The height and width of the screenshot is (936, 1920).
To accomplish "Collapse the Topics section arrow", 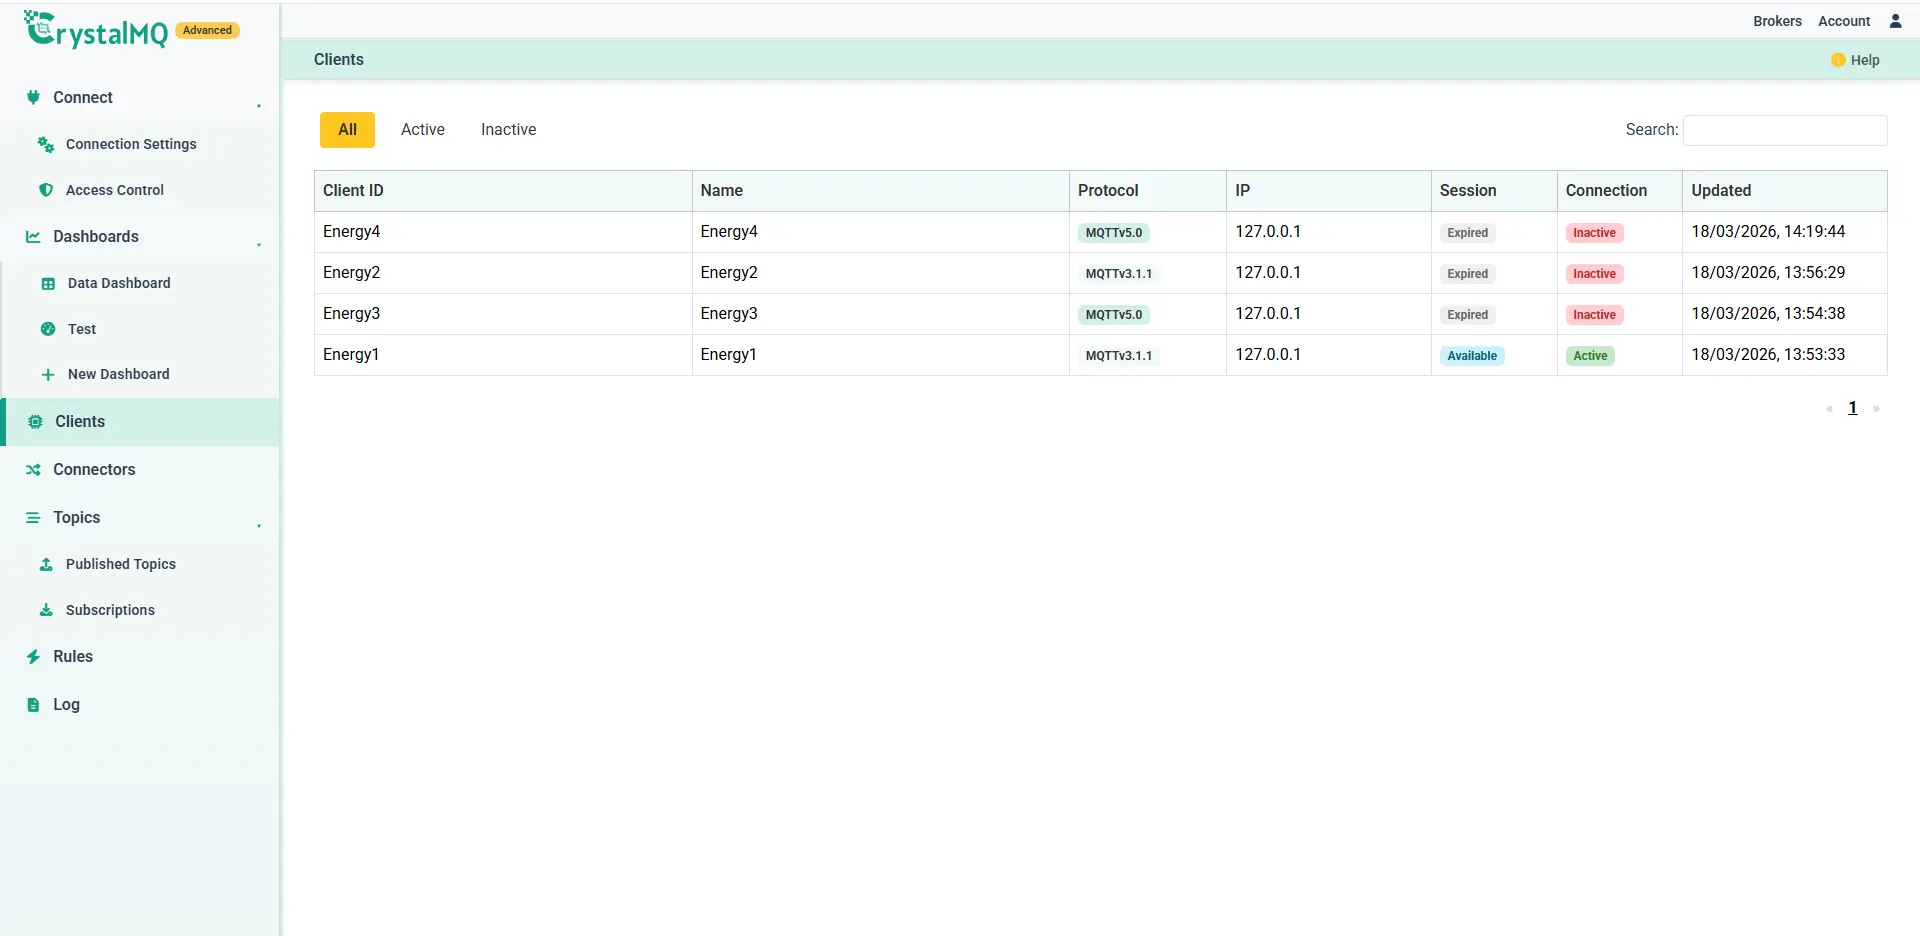I will 259,526.
